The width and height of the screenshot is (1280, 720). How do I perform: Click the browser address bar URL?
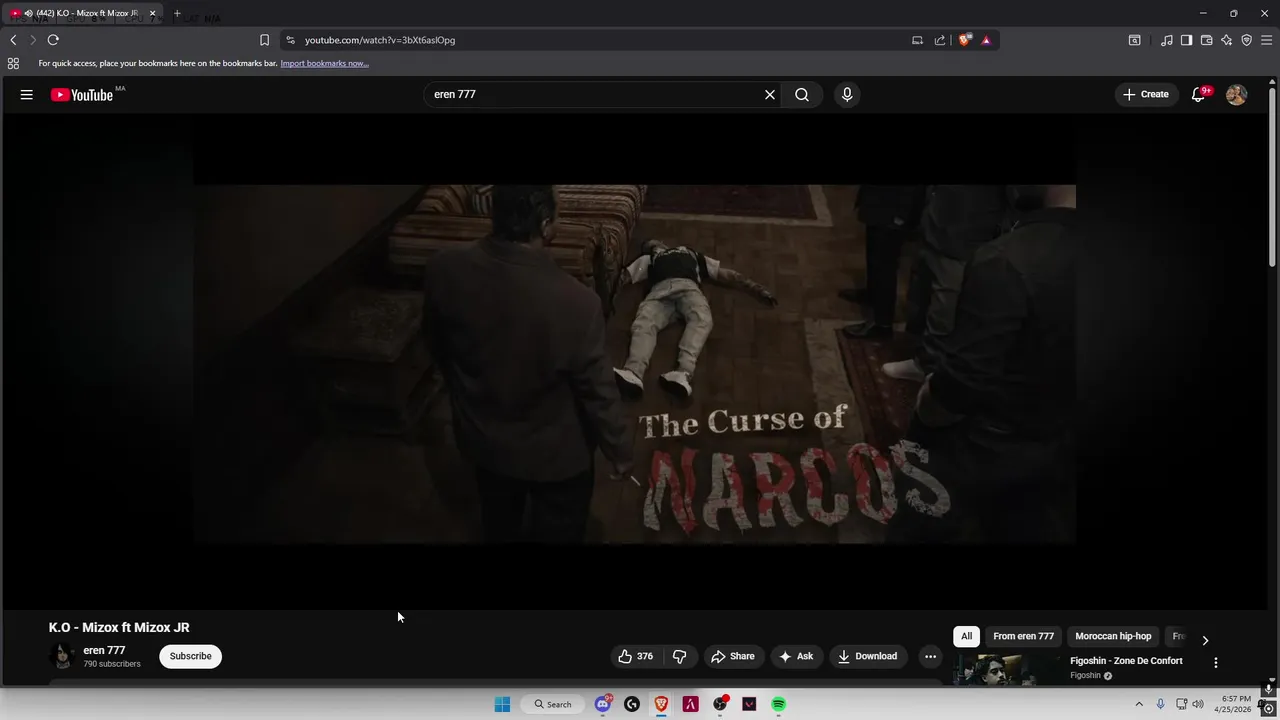(380, 40)
